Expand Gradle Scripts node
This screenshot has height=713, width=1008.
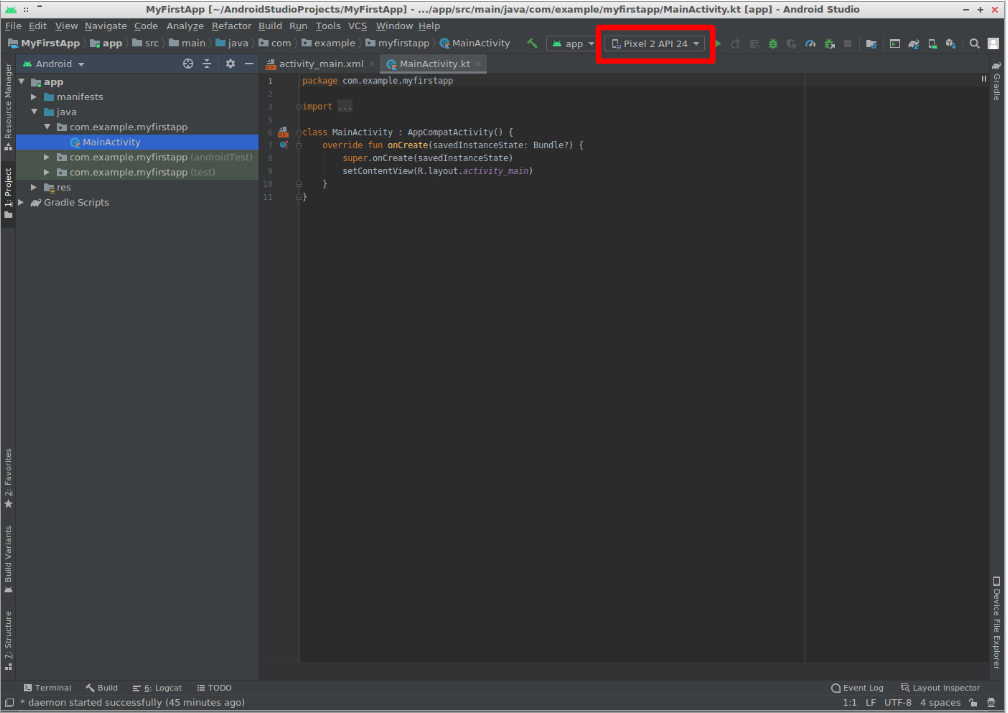[x=21, y=203]
